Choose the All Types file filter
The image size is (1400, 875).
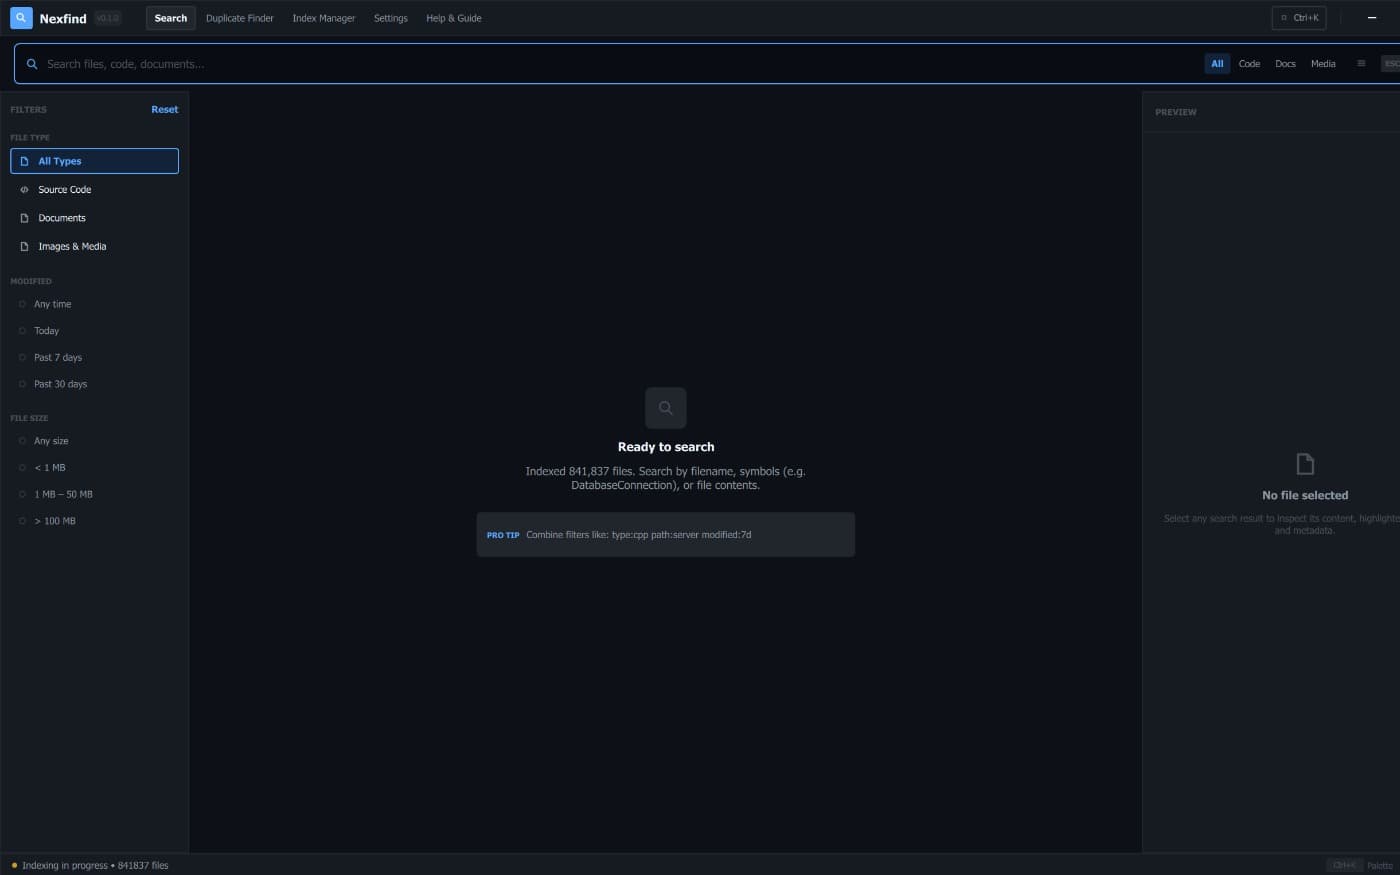pyautogui.click(x=94, y=161)
